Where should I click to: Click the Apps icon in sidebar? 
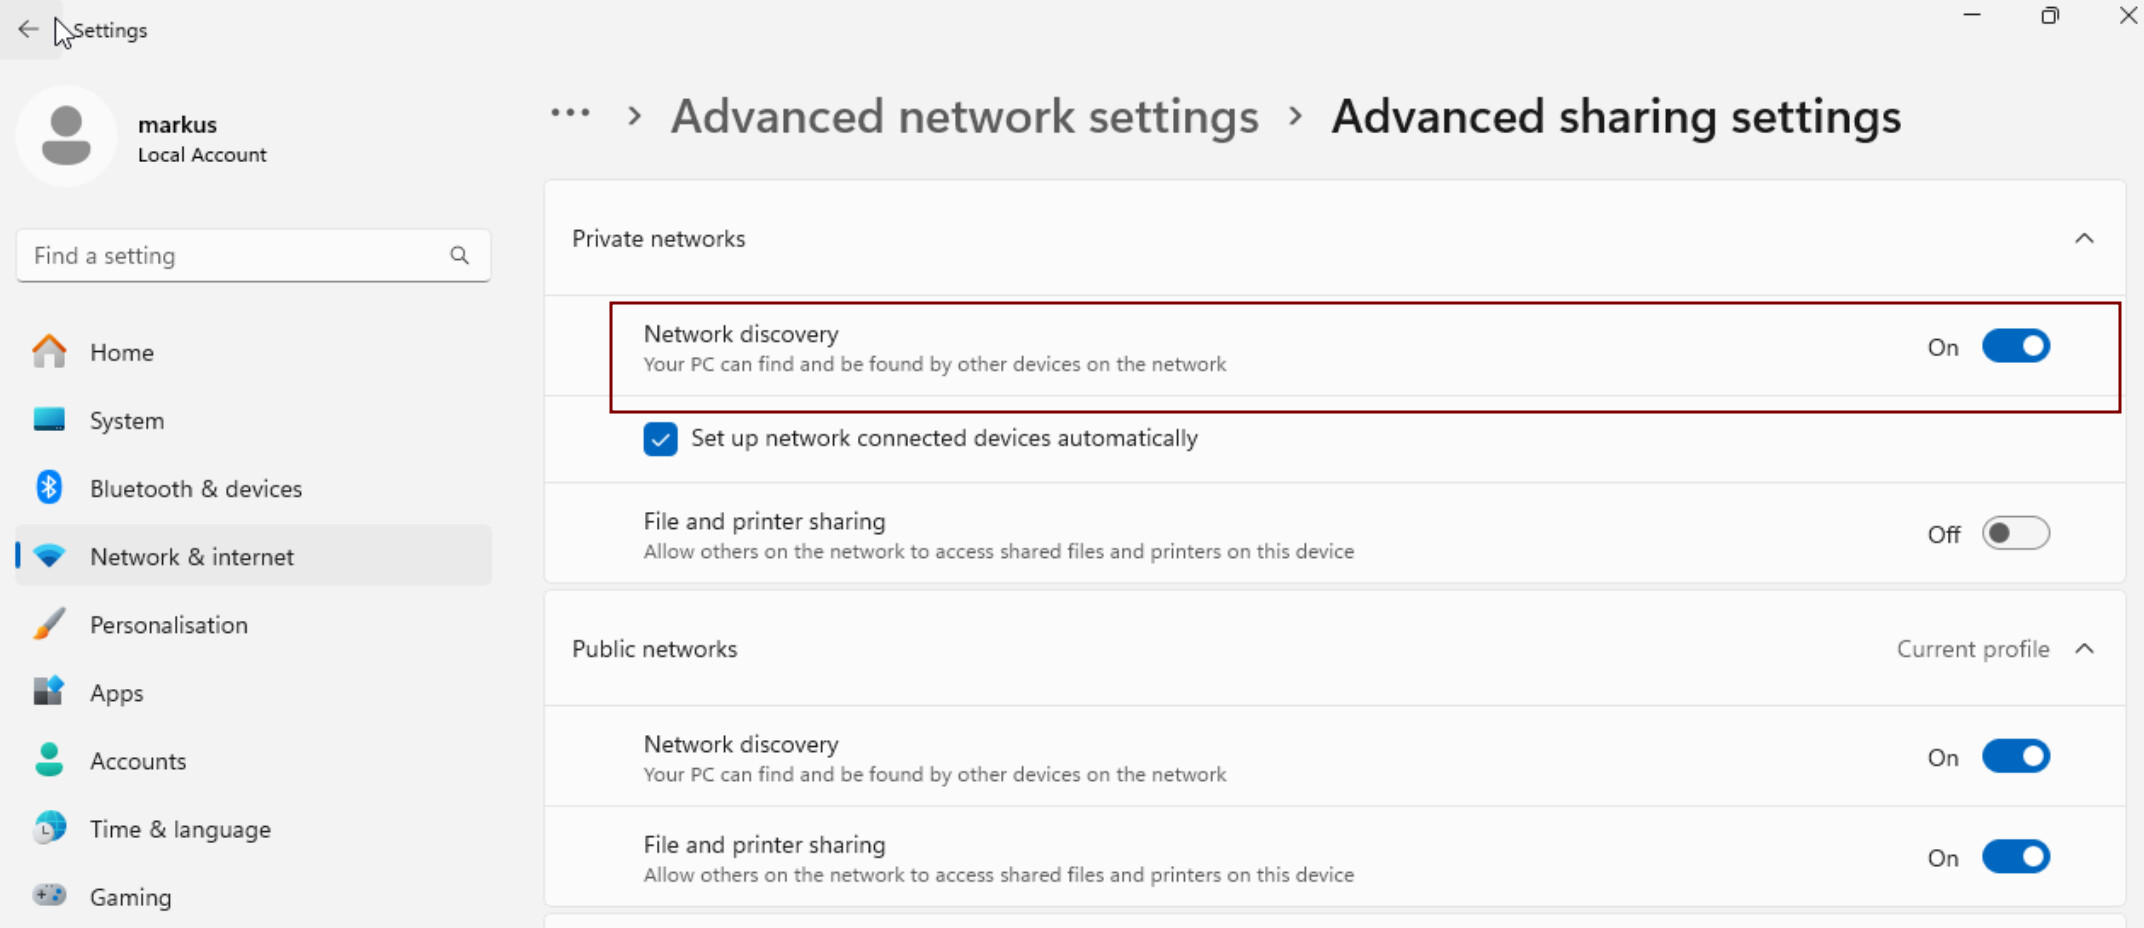[49, 692]
